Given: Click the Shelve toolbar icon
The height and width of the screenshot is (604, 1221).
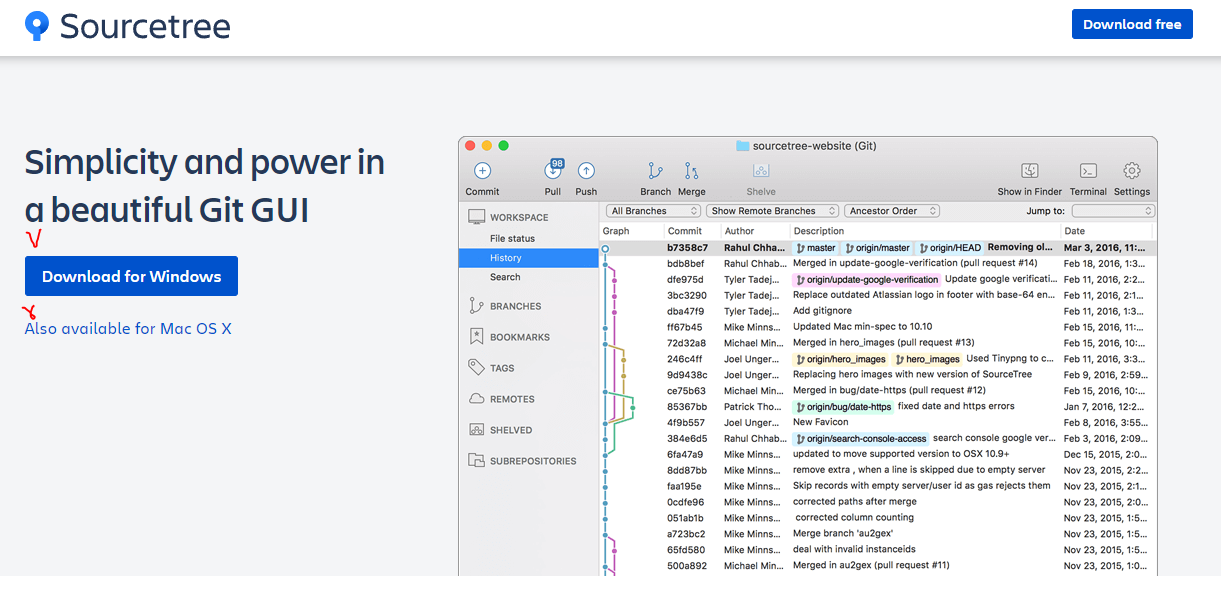Looking at the screenshot, I should tap(761, 171).
